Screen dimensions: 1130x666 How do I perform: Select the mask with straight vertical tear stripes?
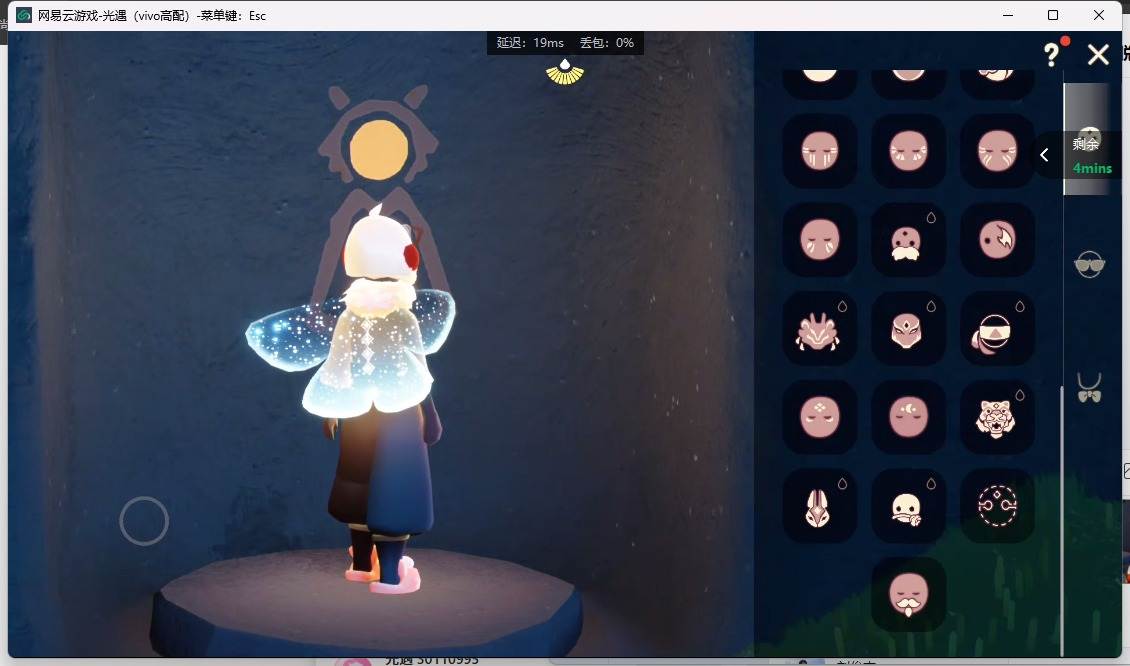point(819,151)
